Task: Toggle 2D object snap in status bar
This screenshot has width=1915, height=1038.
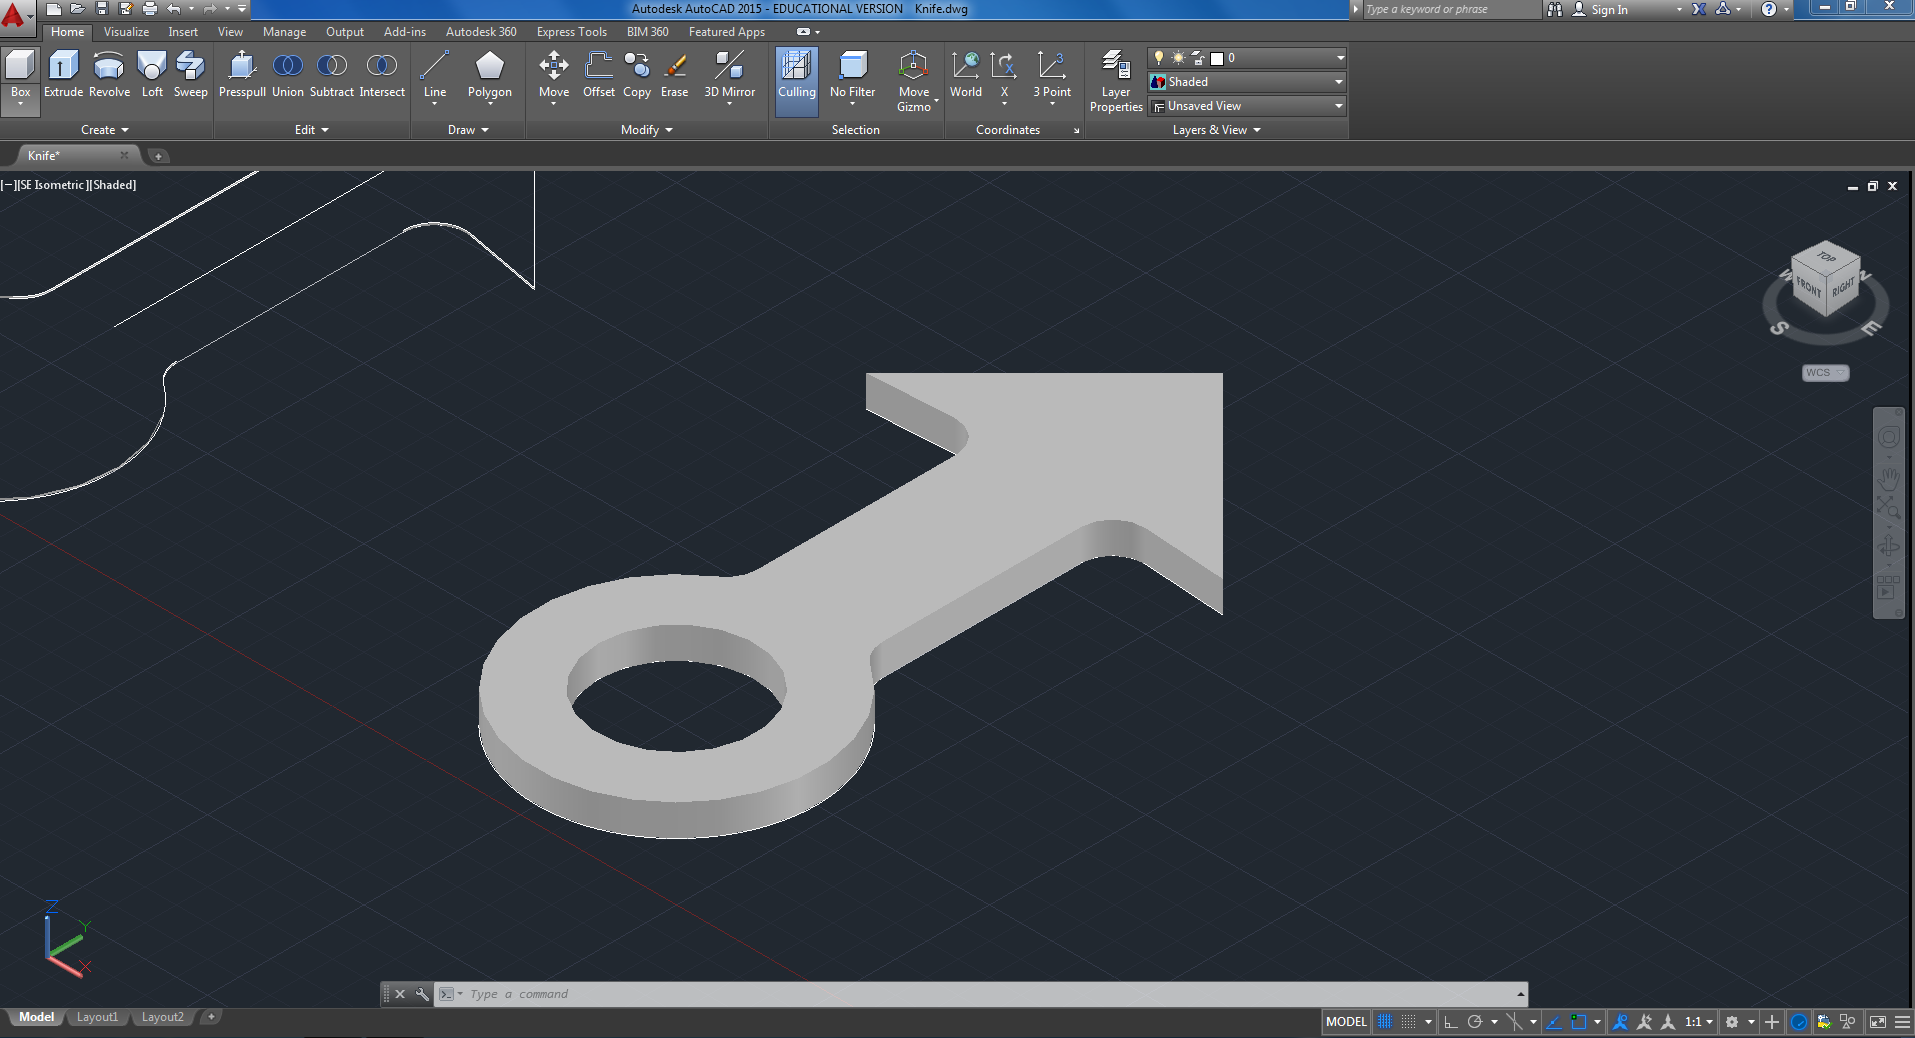Action: (x=1579, y=1022)
